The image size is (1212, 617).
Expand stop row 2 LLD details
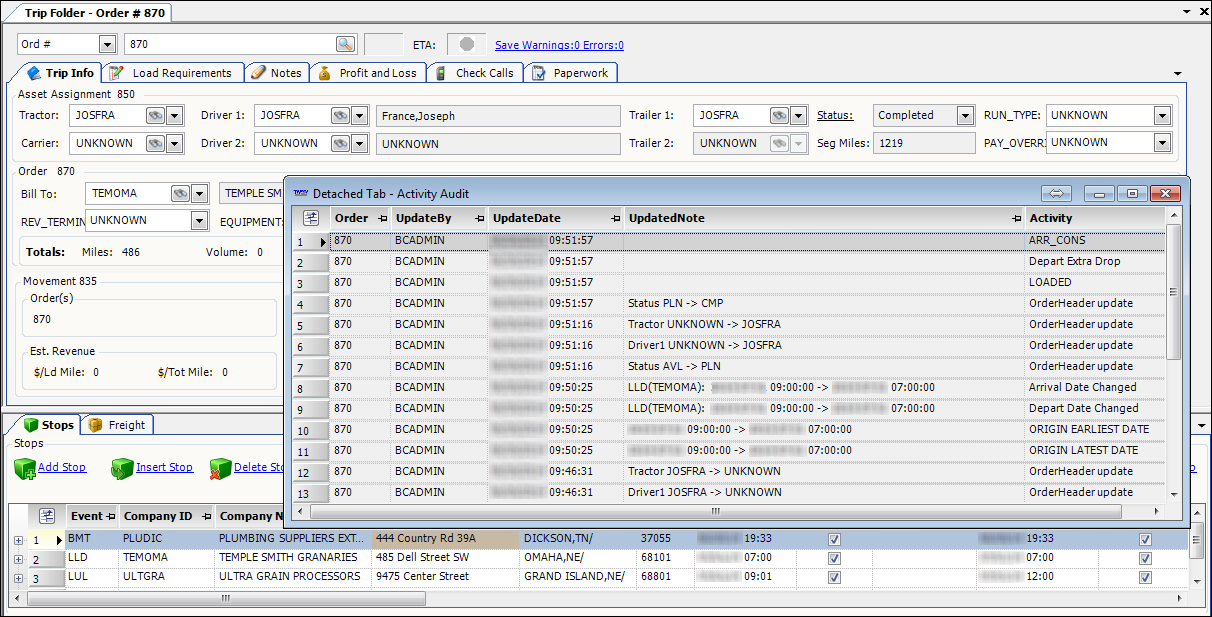tap(18, 559)
